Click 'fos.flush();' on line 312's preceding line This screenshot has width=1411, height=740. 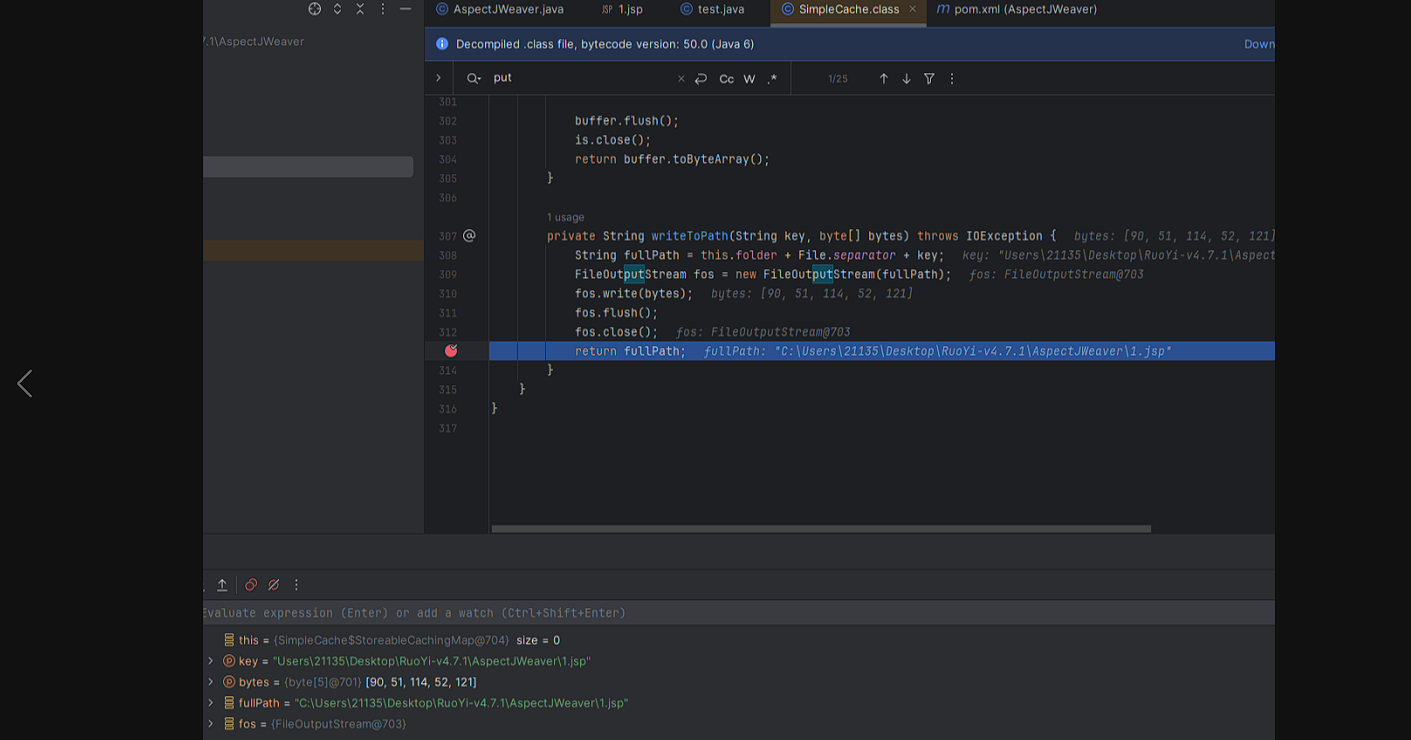pyautogui.click(x=616, y=313)
